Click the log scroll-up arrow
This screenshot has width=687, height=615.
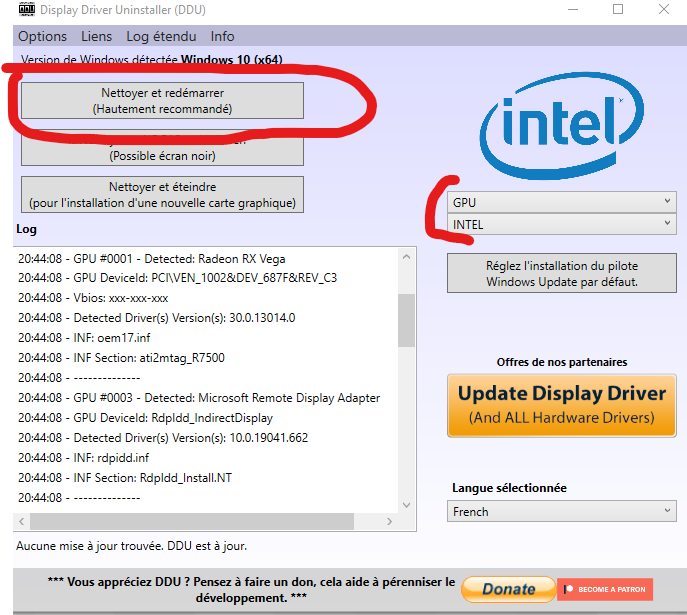[406, 257]
